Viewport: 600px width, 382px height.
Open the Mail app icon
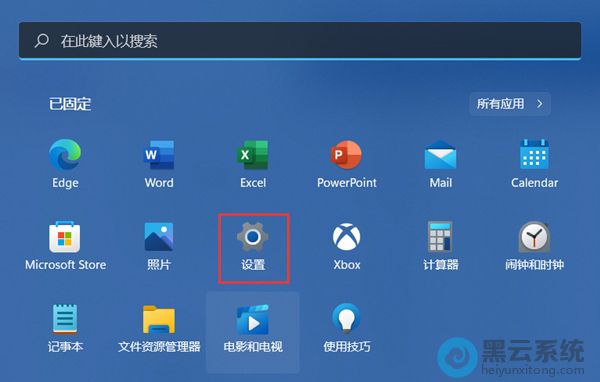(x=440, y=155)
